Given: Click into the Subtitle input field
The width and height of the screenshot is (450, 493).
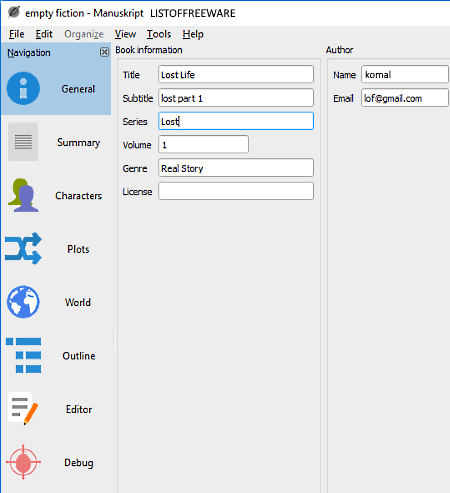Looking at the screenshot, I should pos(236,98).
